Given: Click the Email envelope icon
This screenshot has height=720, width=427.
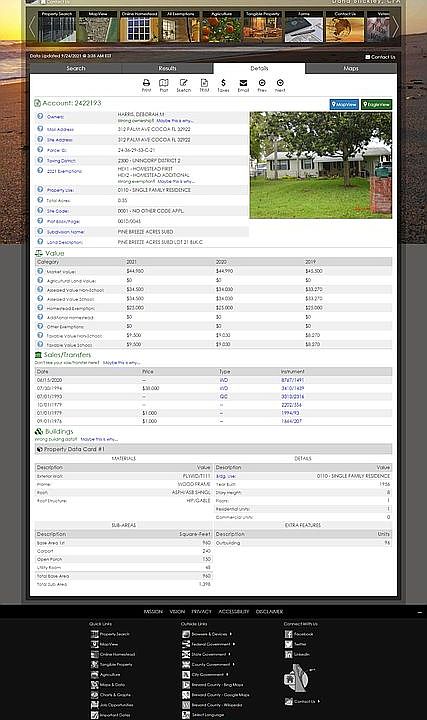Looking at the screenshot, I should click(x=243, y=83).
